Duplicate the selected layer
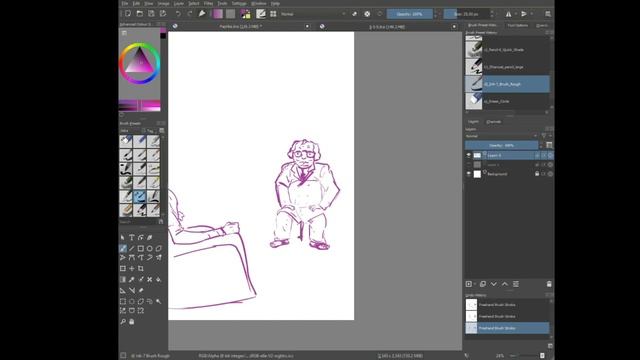 [x=482, y=284]
